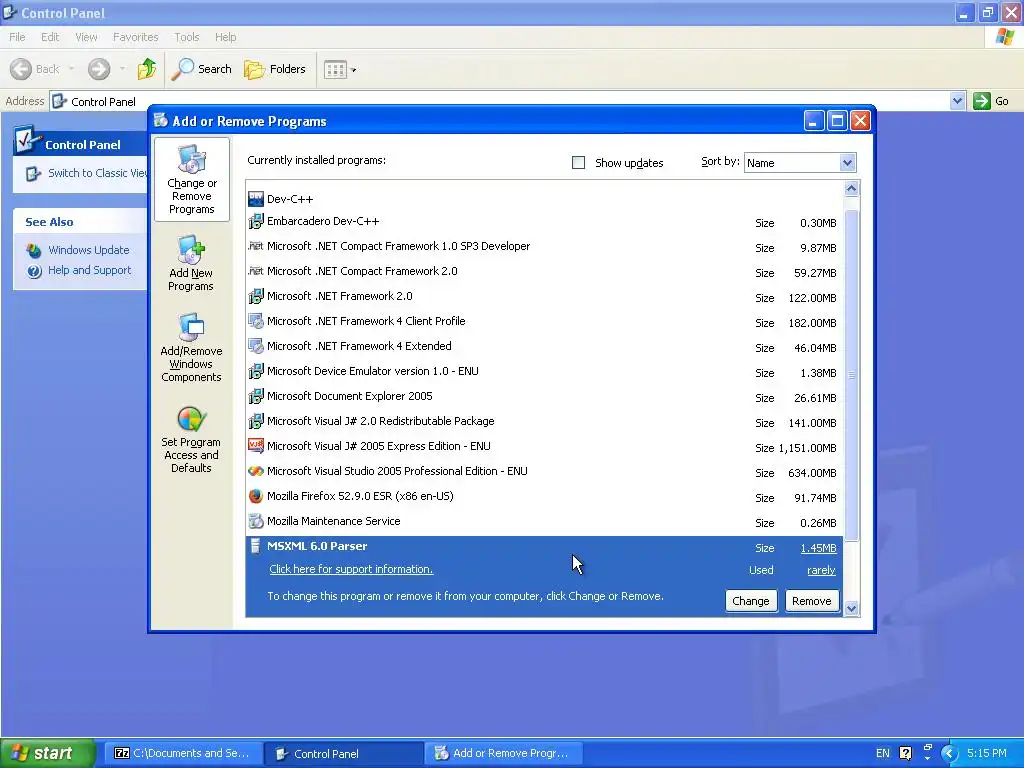Click .NET Framework 4 Client Profile icon

(256, 321)
